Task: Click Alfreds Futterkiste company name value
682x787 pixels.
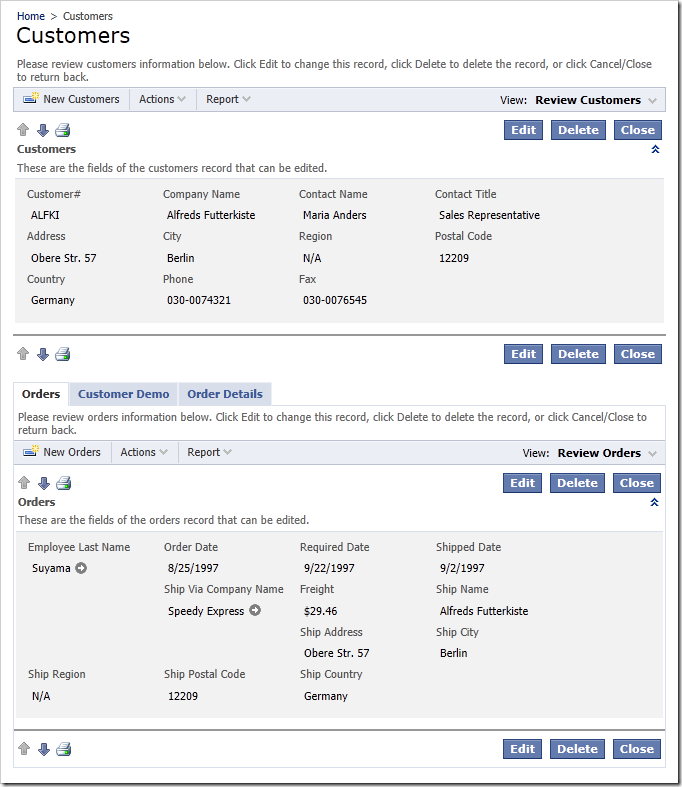Action: click(x=211, y=215)
